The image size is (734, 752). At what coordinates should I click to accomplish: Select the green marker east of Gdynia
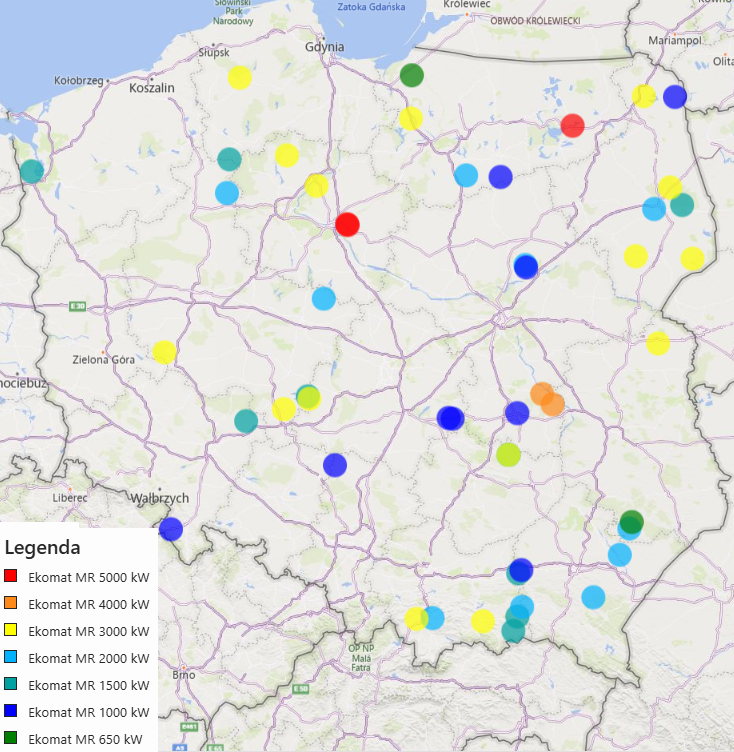412,75
